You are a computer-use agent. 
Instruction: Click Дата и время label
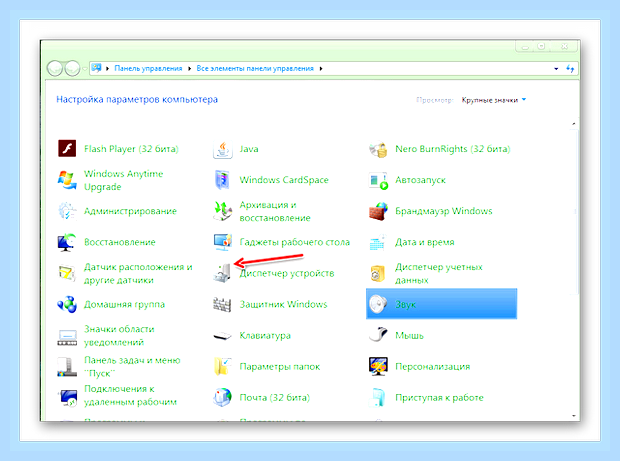[x=425, y=242]
